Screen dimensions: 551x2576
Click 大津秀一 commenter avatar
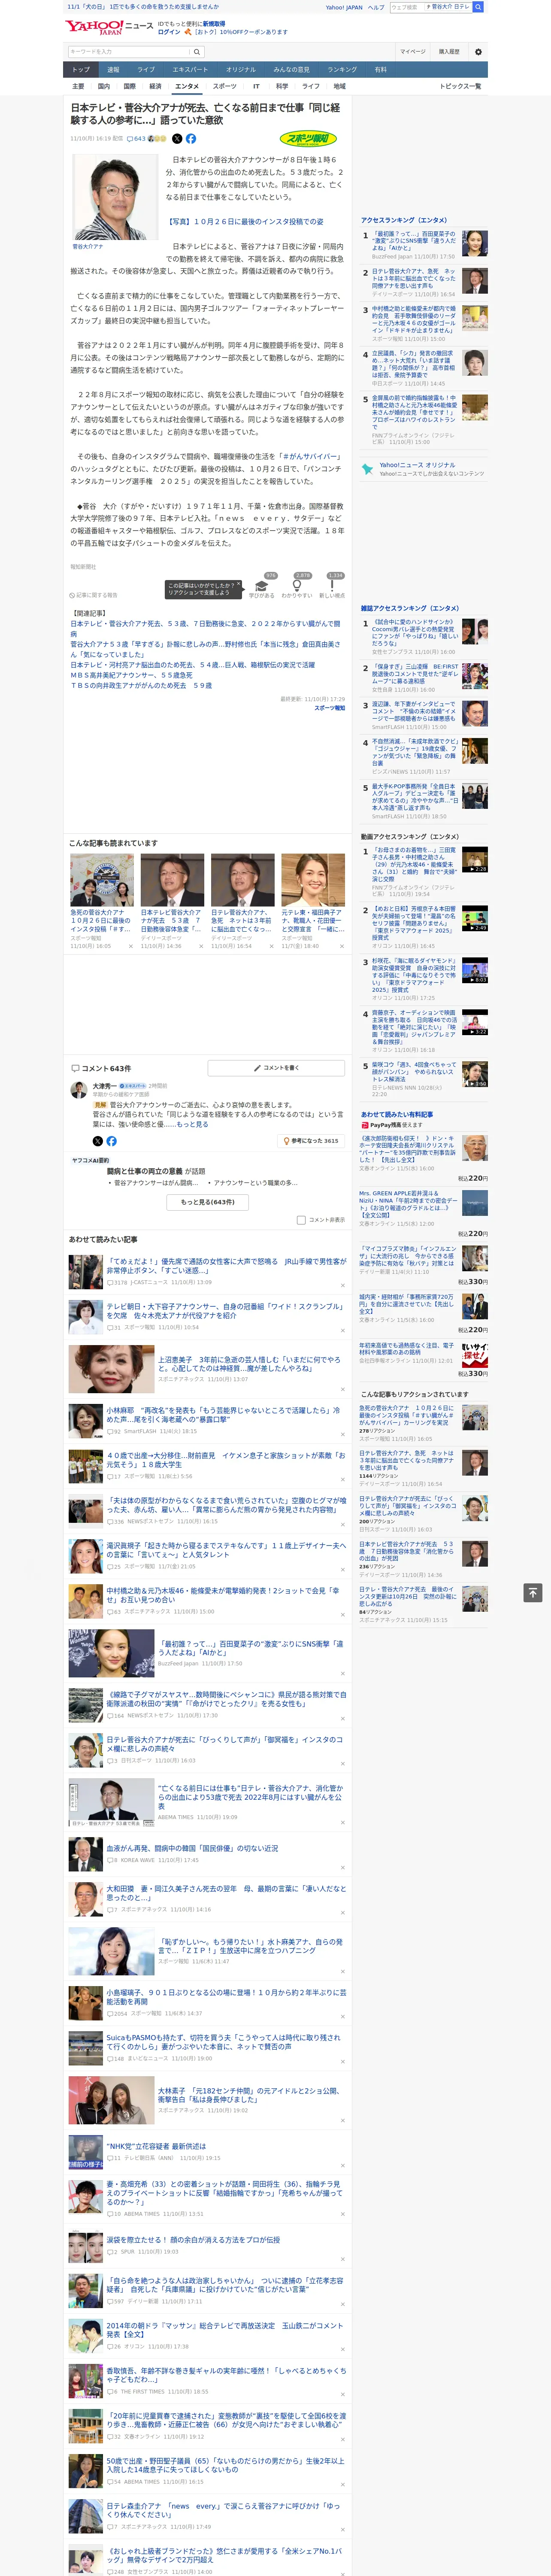[x=79, y=1090]
